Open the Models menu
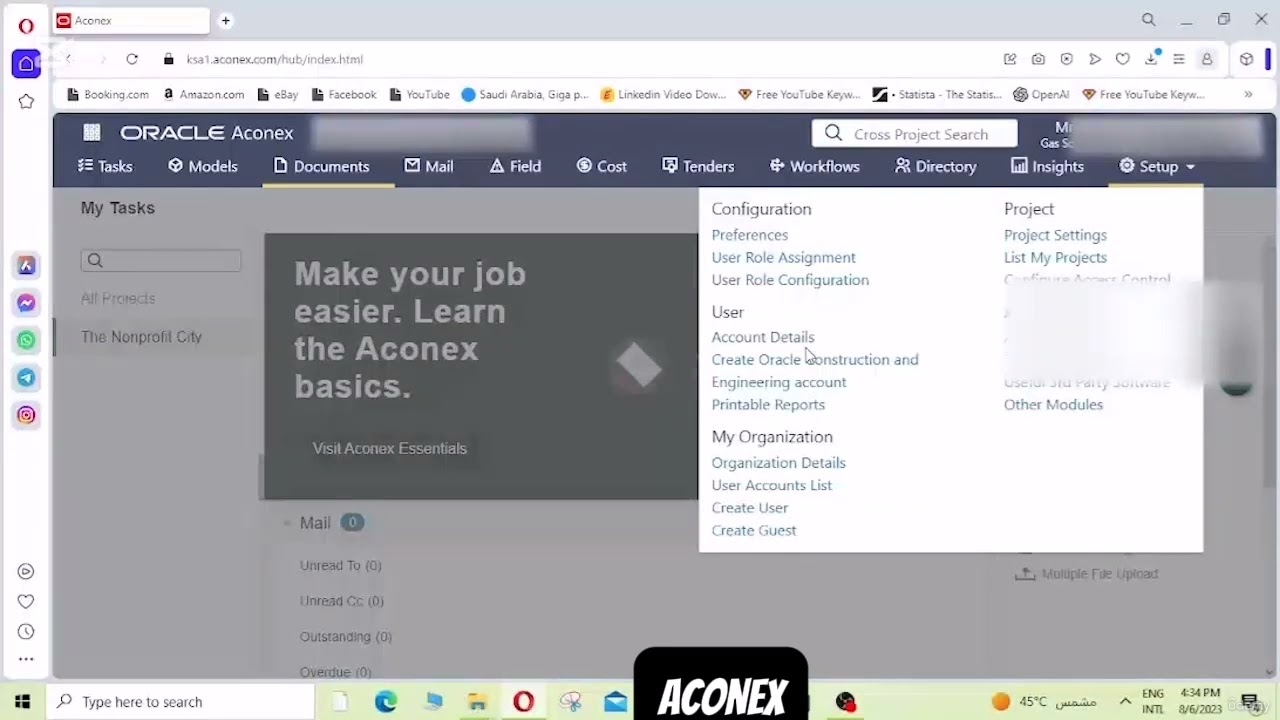Image resolution: width=1280 pixels, height=720 pixels. pyautogui.click(x=203, y=166)
